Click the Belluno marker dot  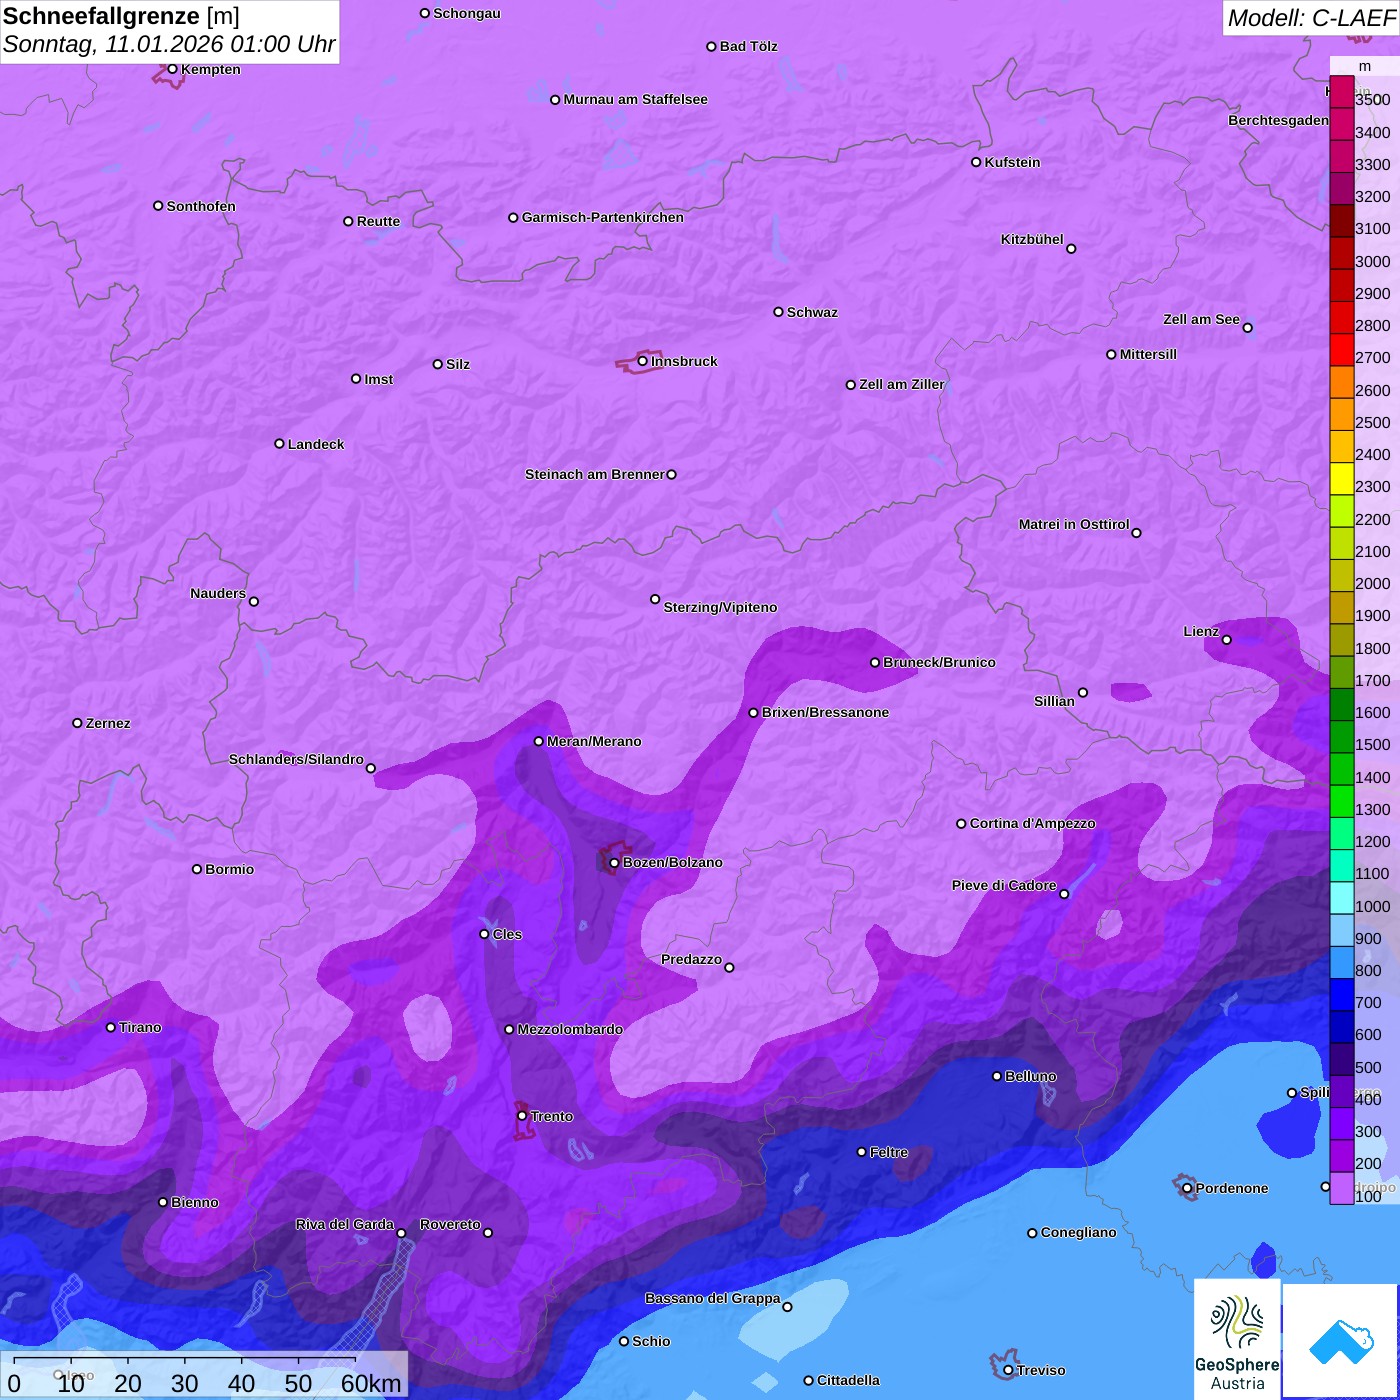tap(996, 1076)
